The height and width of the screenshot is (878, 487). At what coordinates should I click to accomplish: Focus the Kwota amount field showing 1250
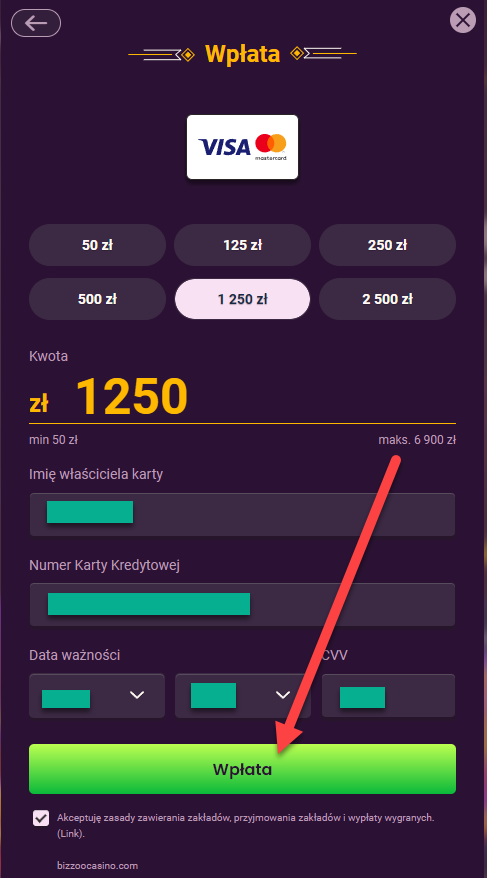click(242, 397)
